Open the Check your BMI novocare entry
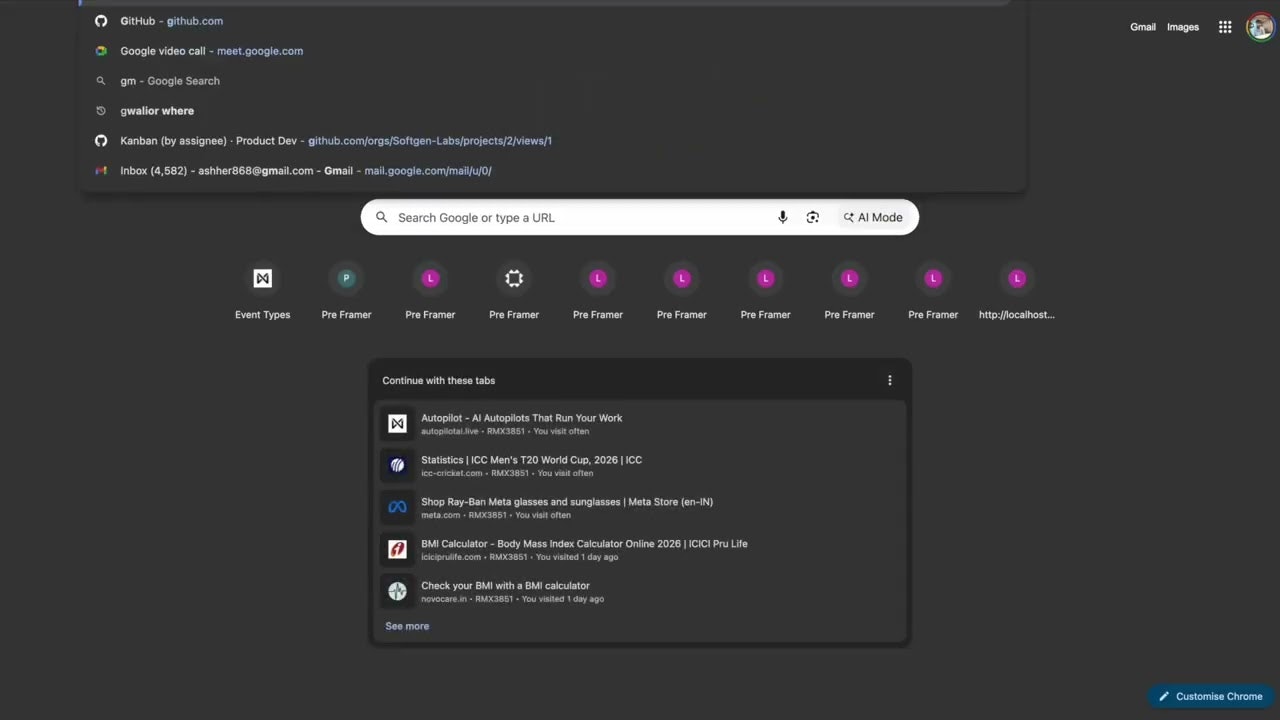 (640, 592)
